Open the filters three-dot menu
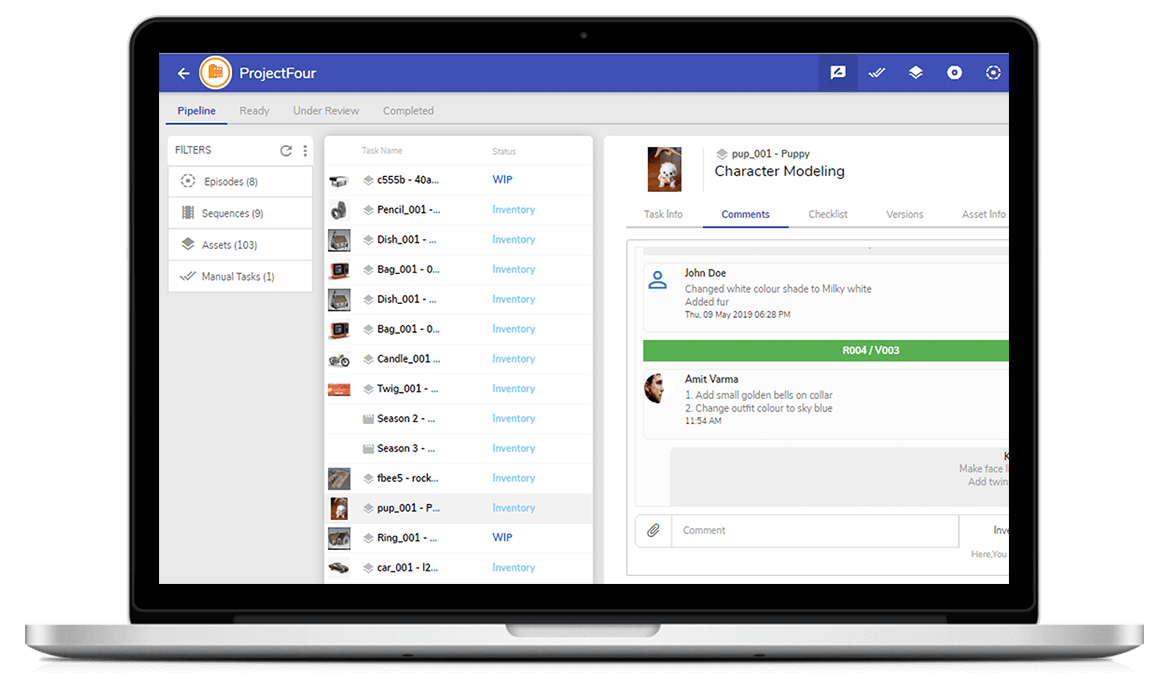This screenshot has height=691, width=1169. 305,151
